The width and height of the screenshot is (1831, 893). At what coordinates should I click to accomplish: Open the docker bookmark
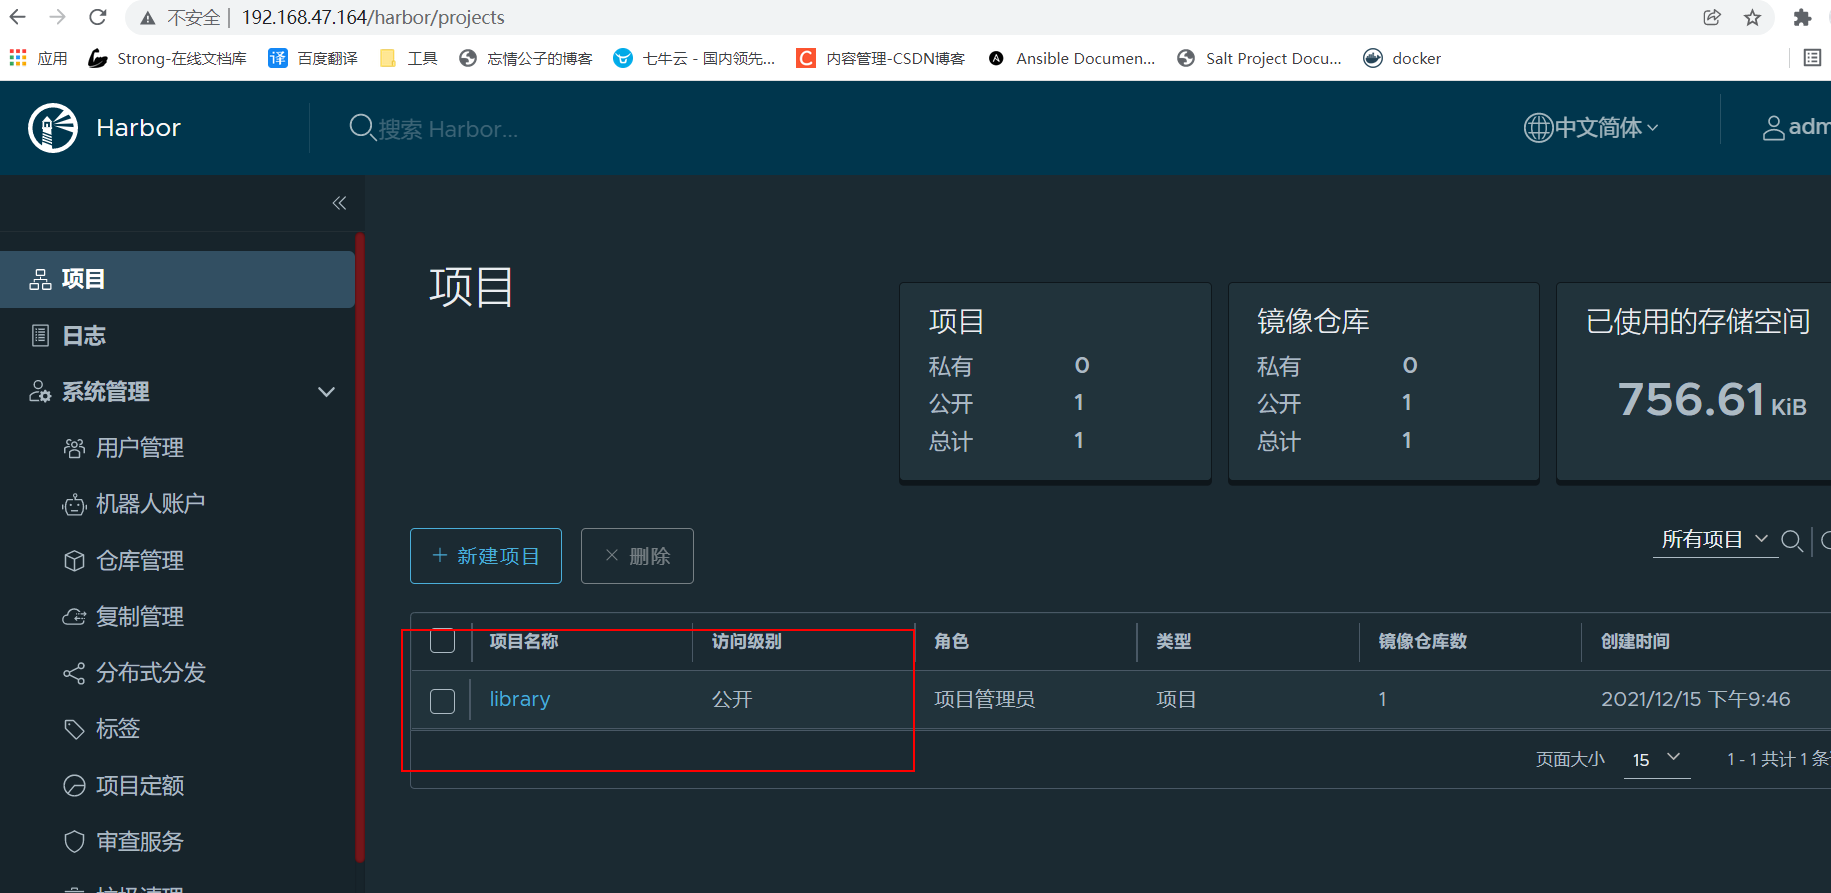[1402, 58]
